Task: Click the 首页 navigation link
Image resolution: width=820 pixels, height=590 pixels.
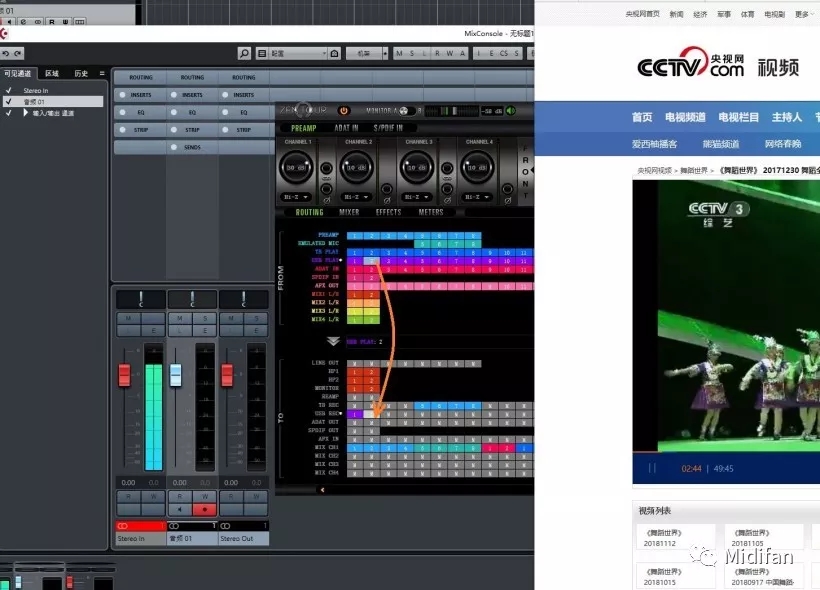Action: pyautogui.click(x=642, y=117)
